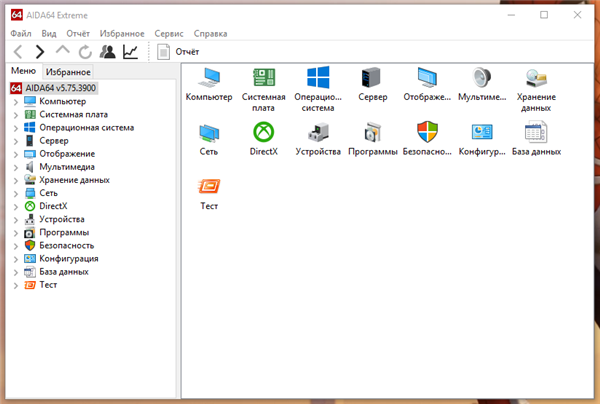600x404 pixels.
Task: Switch to the Меню tab
Action: coord(23,71)
